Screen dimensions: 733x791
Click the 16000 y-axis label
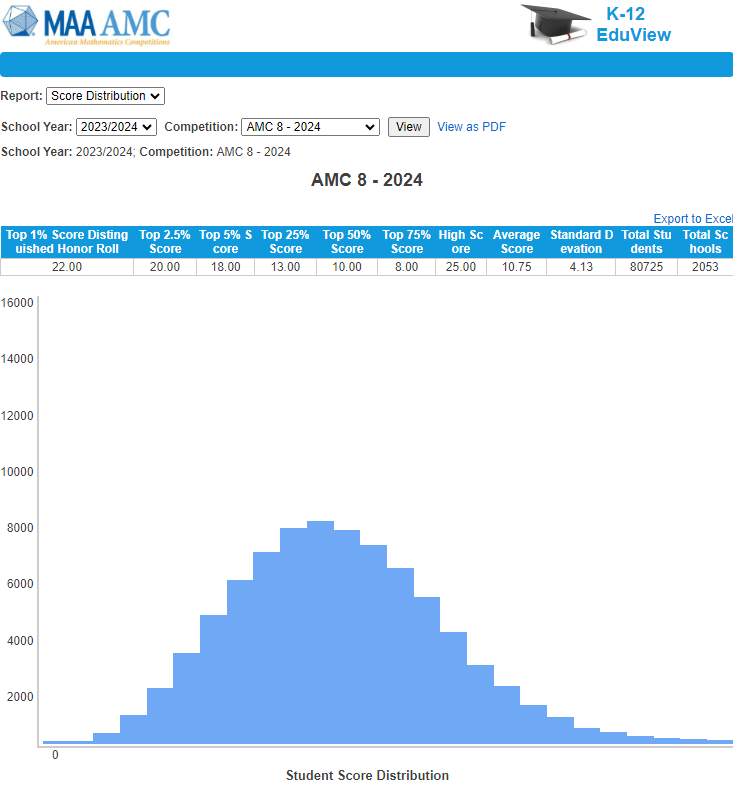coord(17,303)
